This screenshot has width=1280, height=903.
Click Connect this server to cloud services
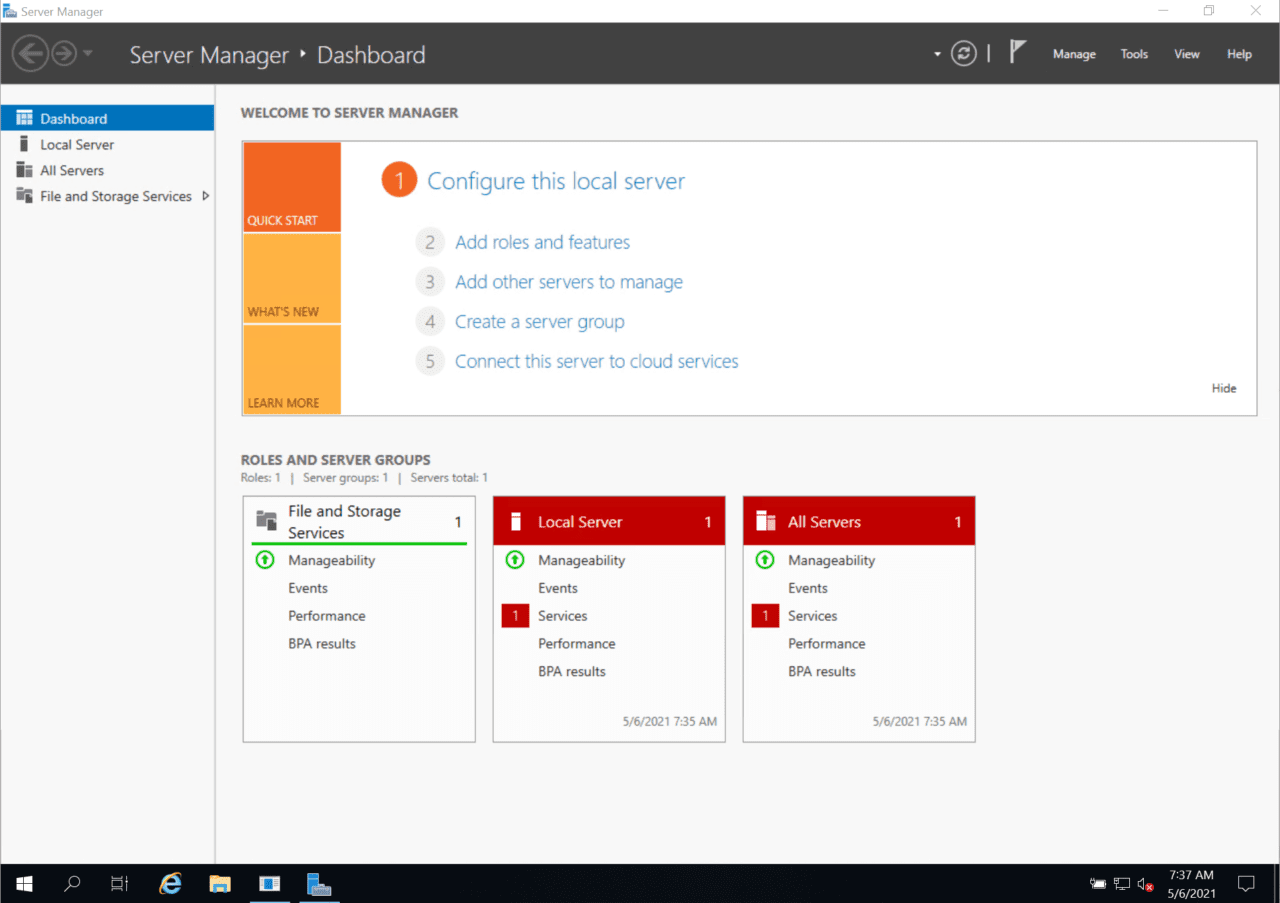(x=597, y=361)
